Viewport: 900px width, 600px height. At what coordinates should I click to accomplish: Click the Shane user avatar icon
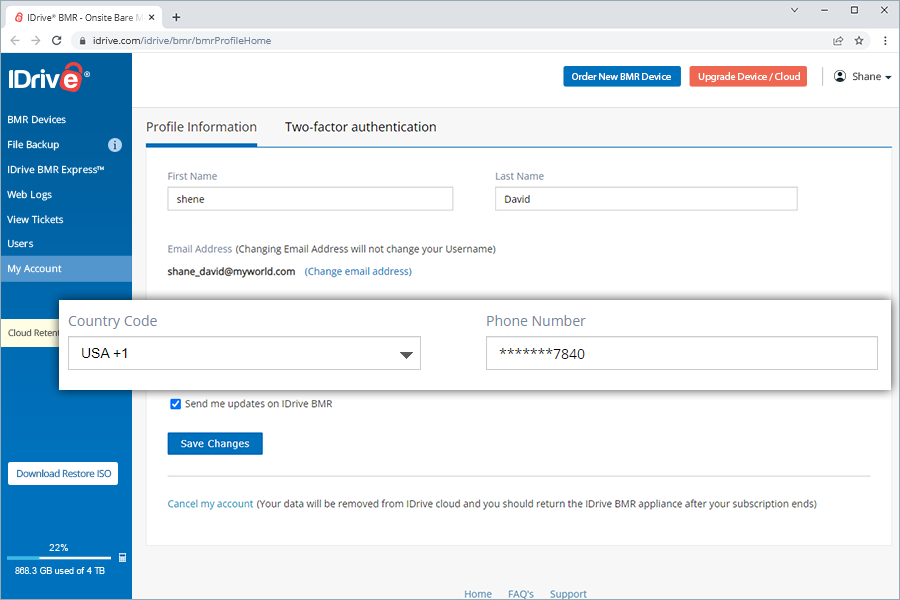click(840, 76)
